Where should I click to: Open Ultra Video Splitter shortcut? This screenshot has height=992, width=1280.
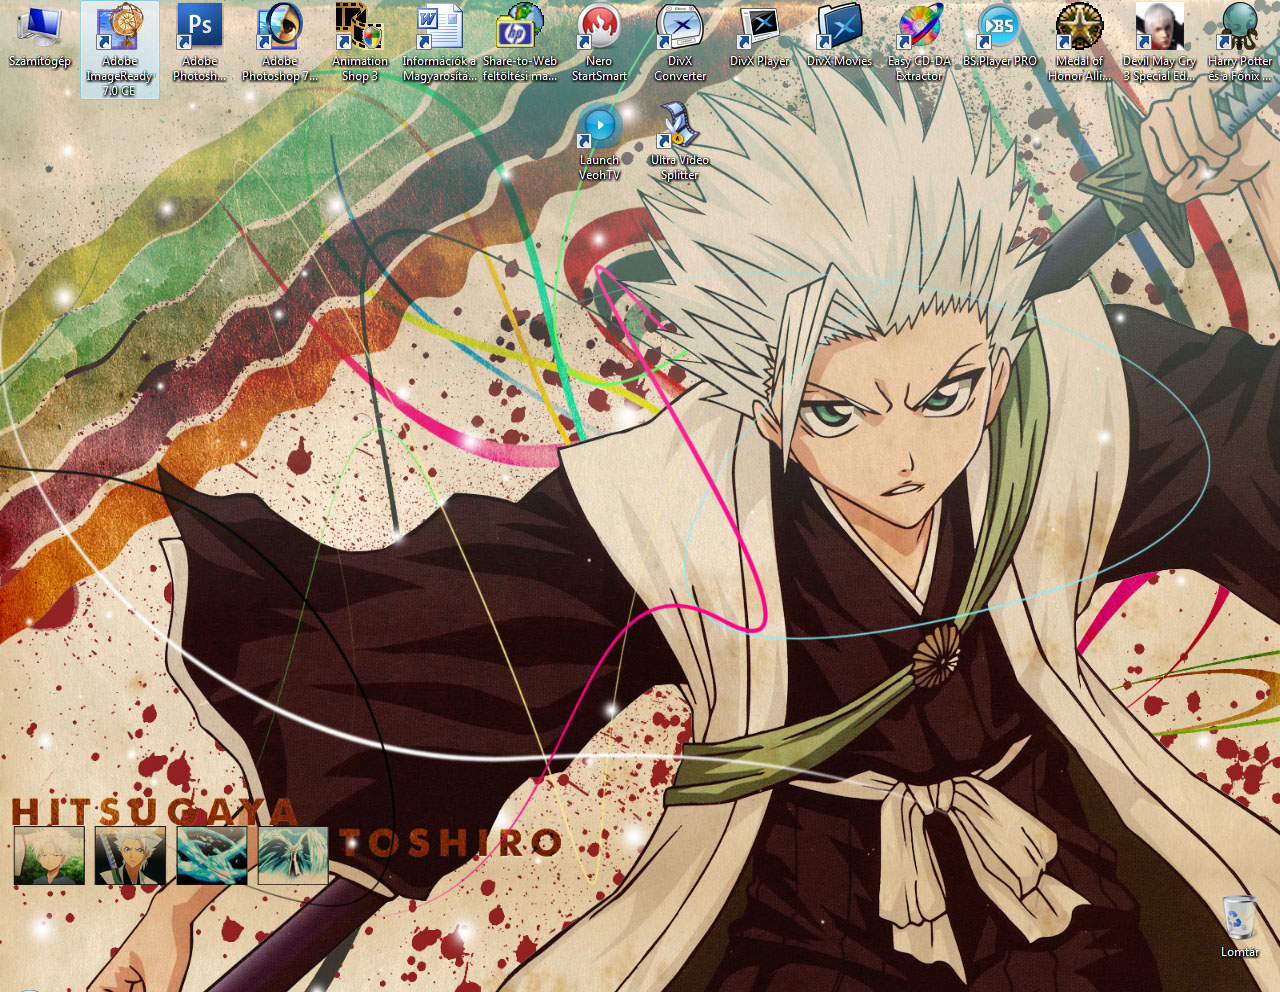click(680, 142)
